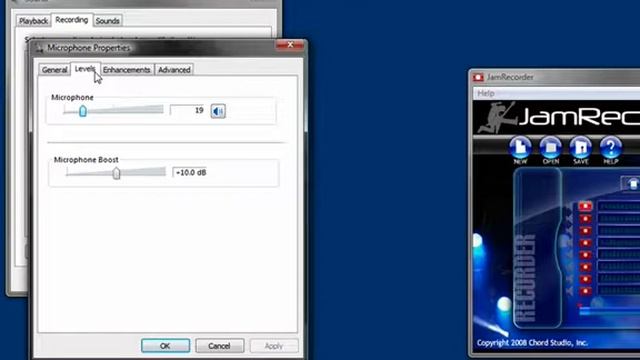Click the NEW icon in JamRecorder
Viewport: 640px width, 360px height.
pos(520,148)
